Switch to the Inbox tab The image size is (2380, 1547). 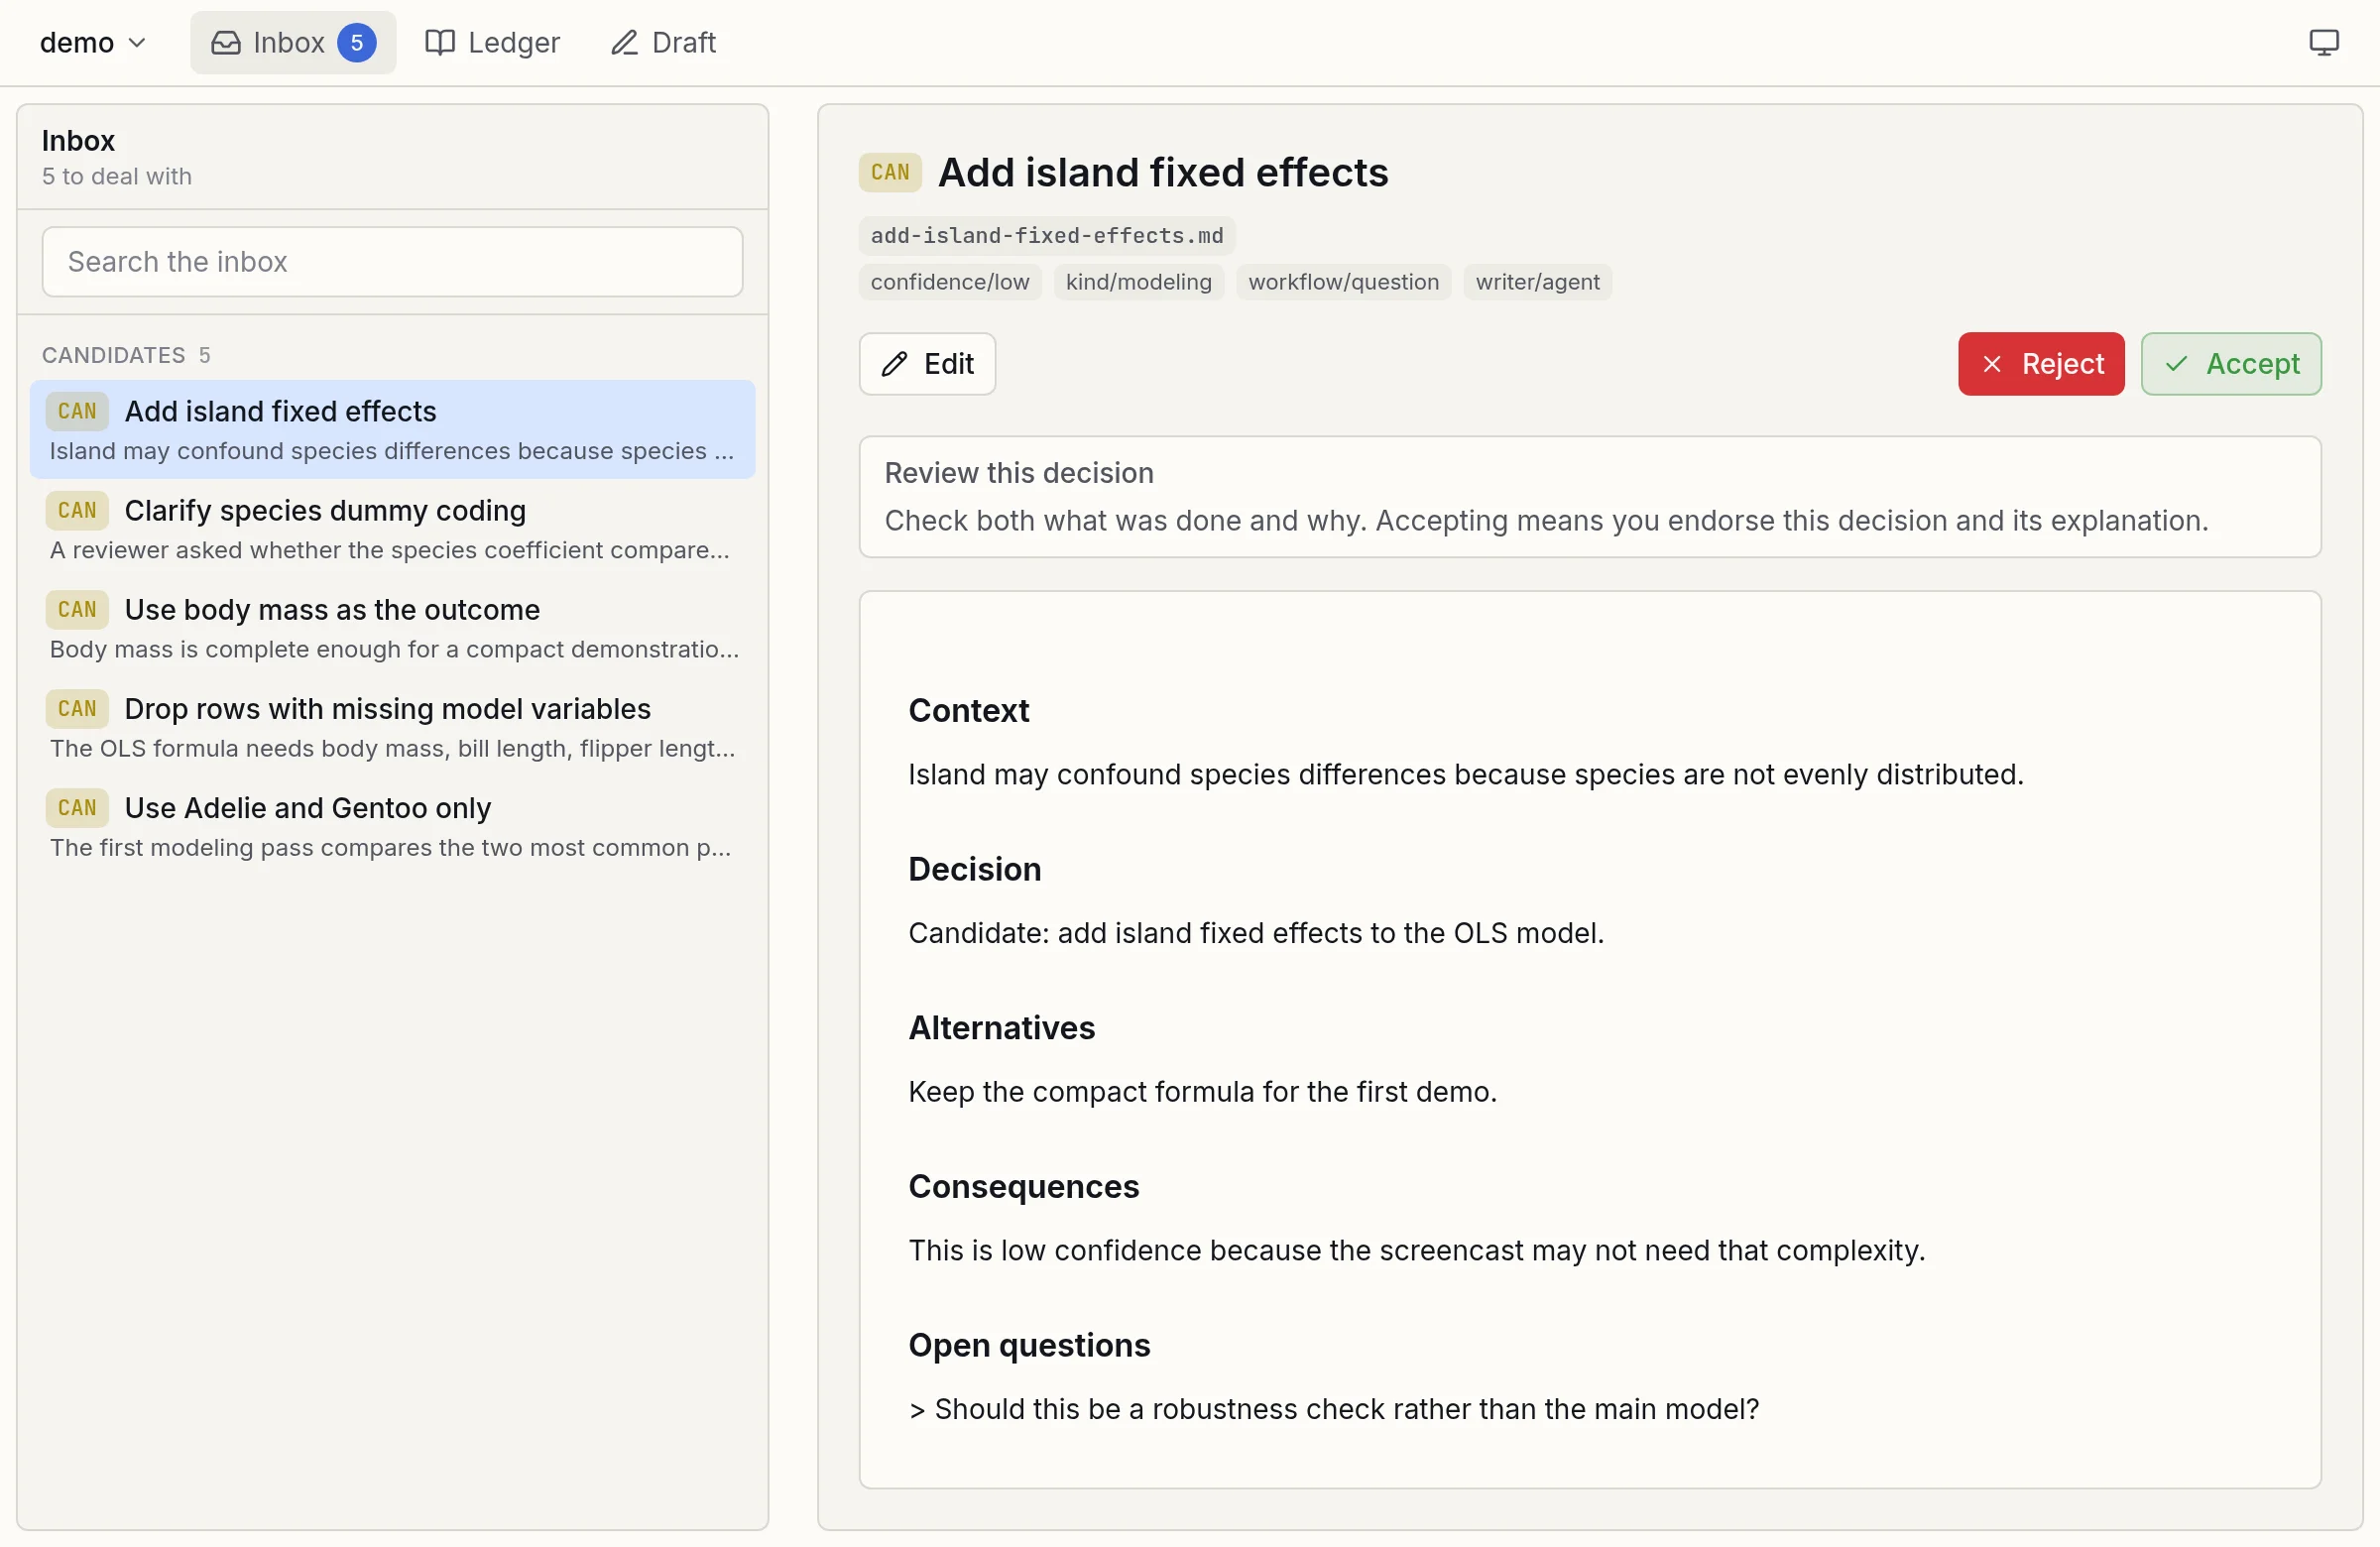click(x=293, y=42)
